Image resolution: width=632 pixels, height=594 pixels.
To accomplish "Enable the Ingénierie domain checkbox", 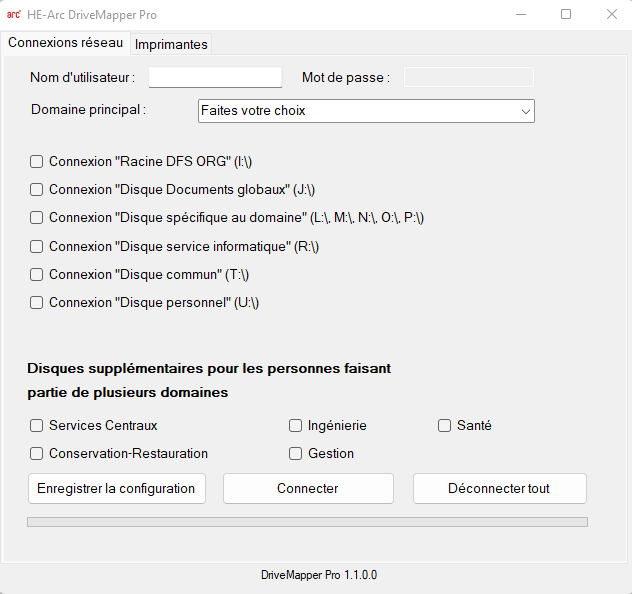I will coord(295,426).
